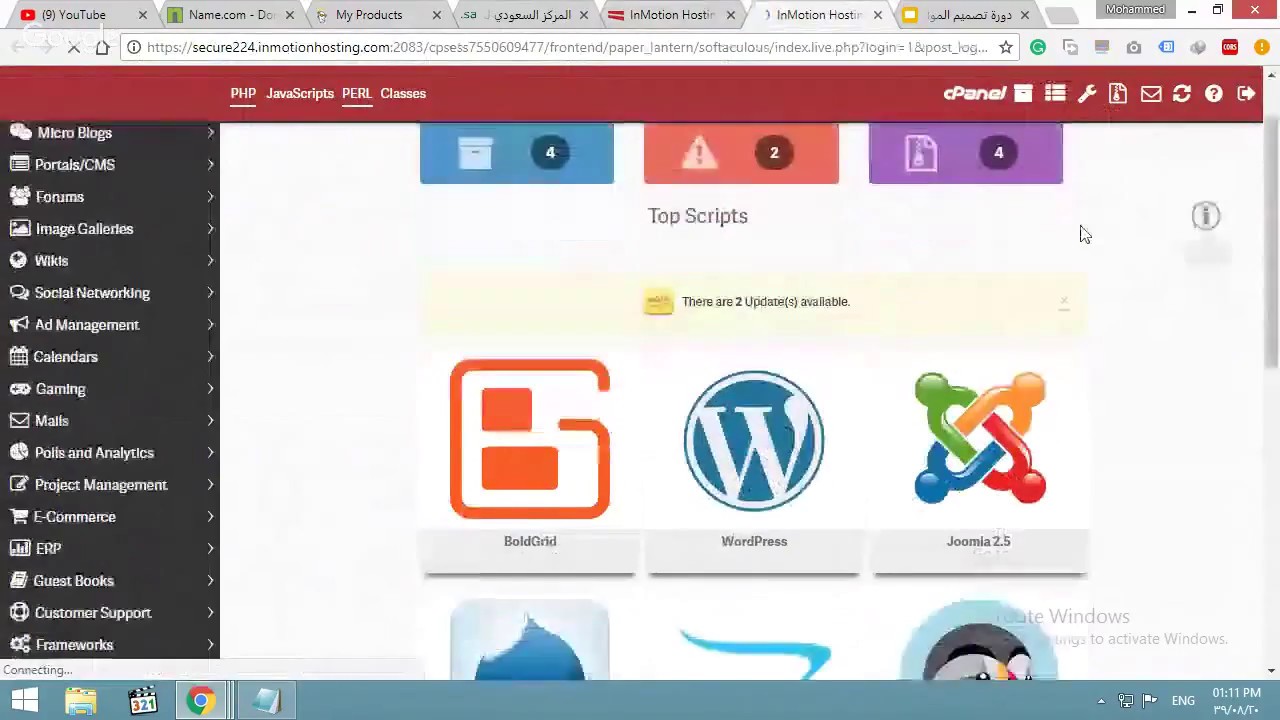Viewport: 1280px width, 720px height.
Task: Switch to the Classes tab
Action: (x=403, y=93)
